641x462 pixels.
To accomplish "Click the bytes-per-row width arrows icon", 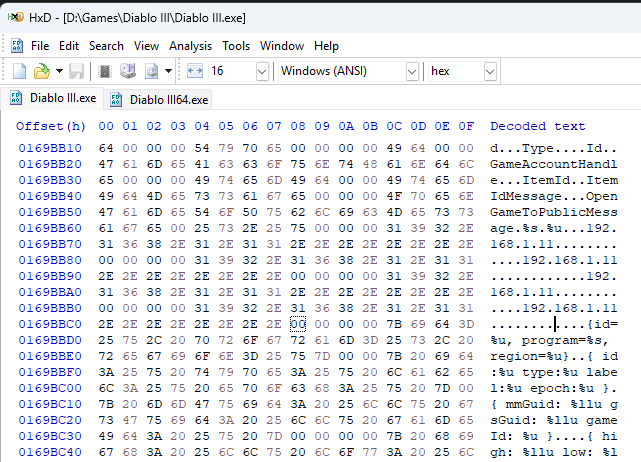I will pos(195,71).
